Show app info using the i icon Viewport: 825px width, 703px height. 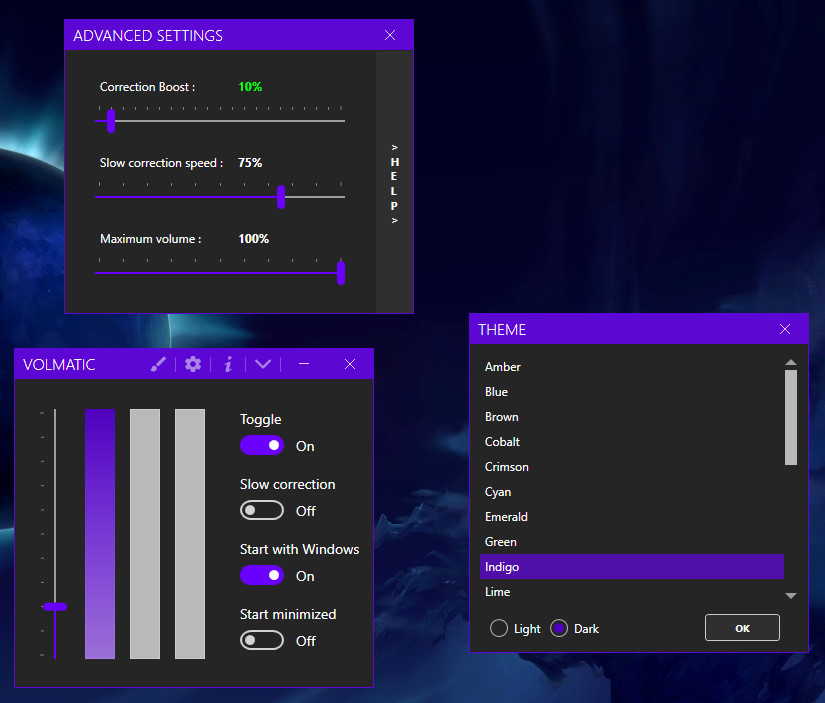228,364
